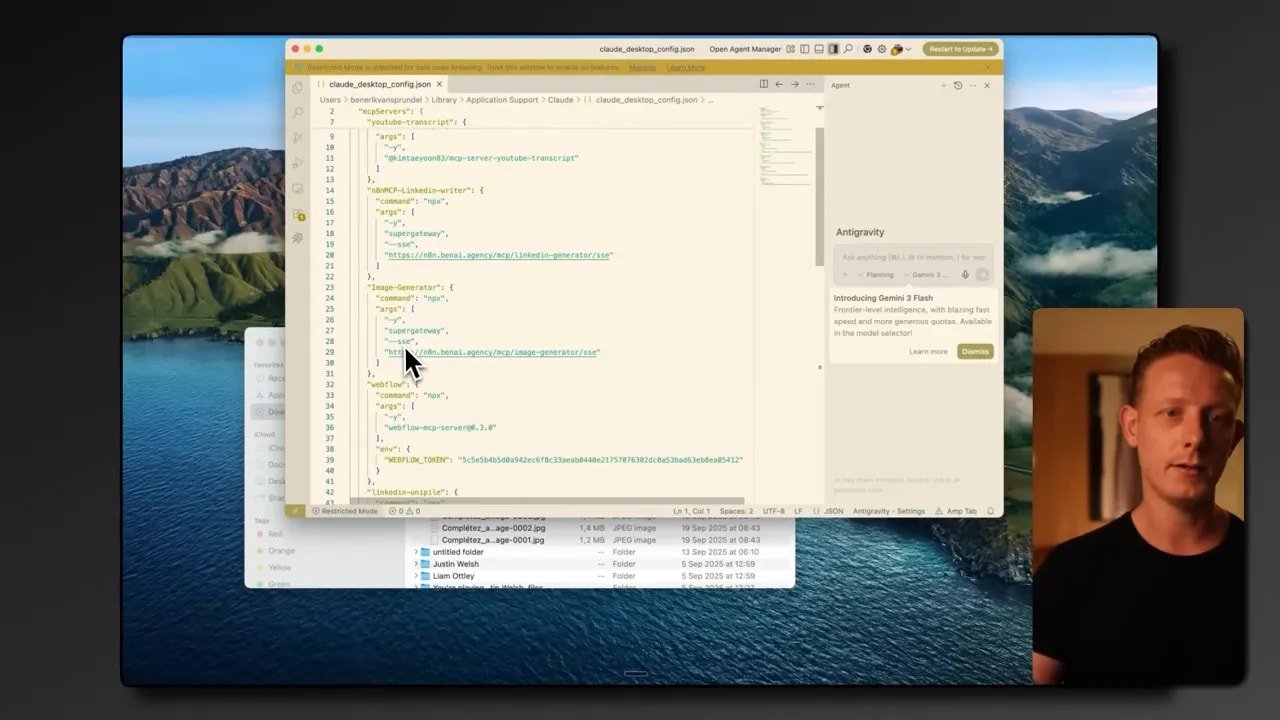Image resolution: width=1280 pixels, height=720 pixels.
Task: Click the back navigation arrow above the editor
Action: pos(779,84)
